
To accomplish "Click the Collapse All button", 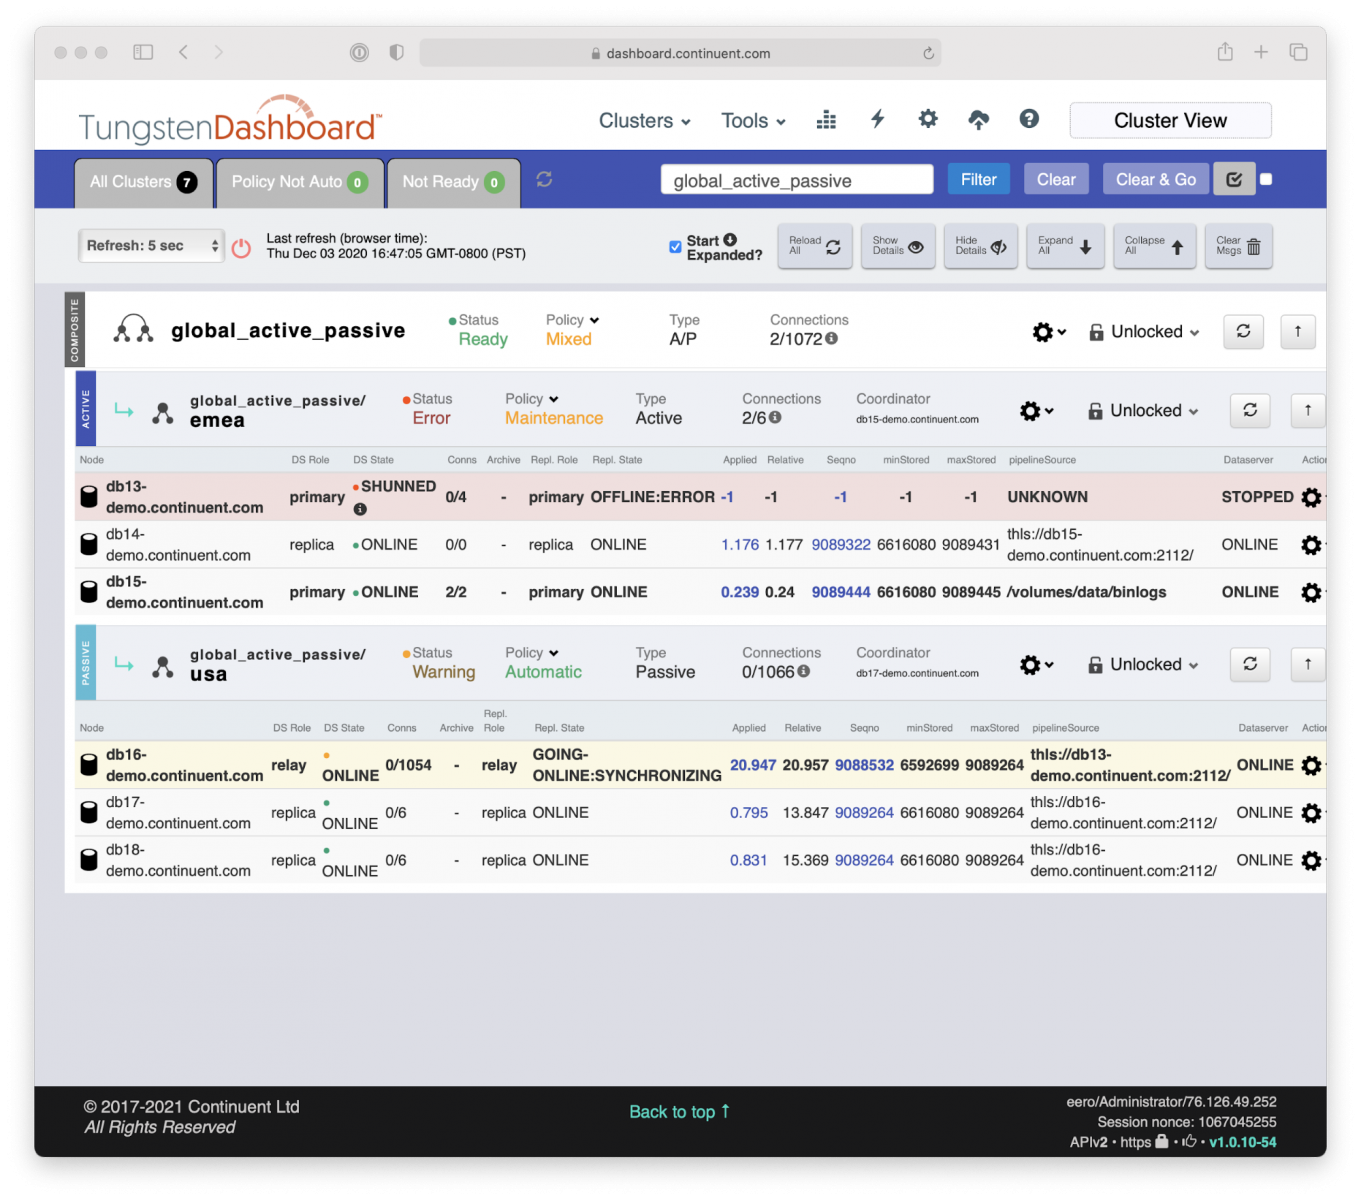I will coord(1154,246).
